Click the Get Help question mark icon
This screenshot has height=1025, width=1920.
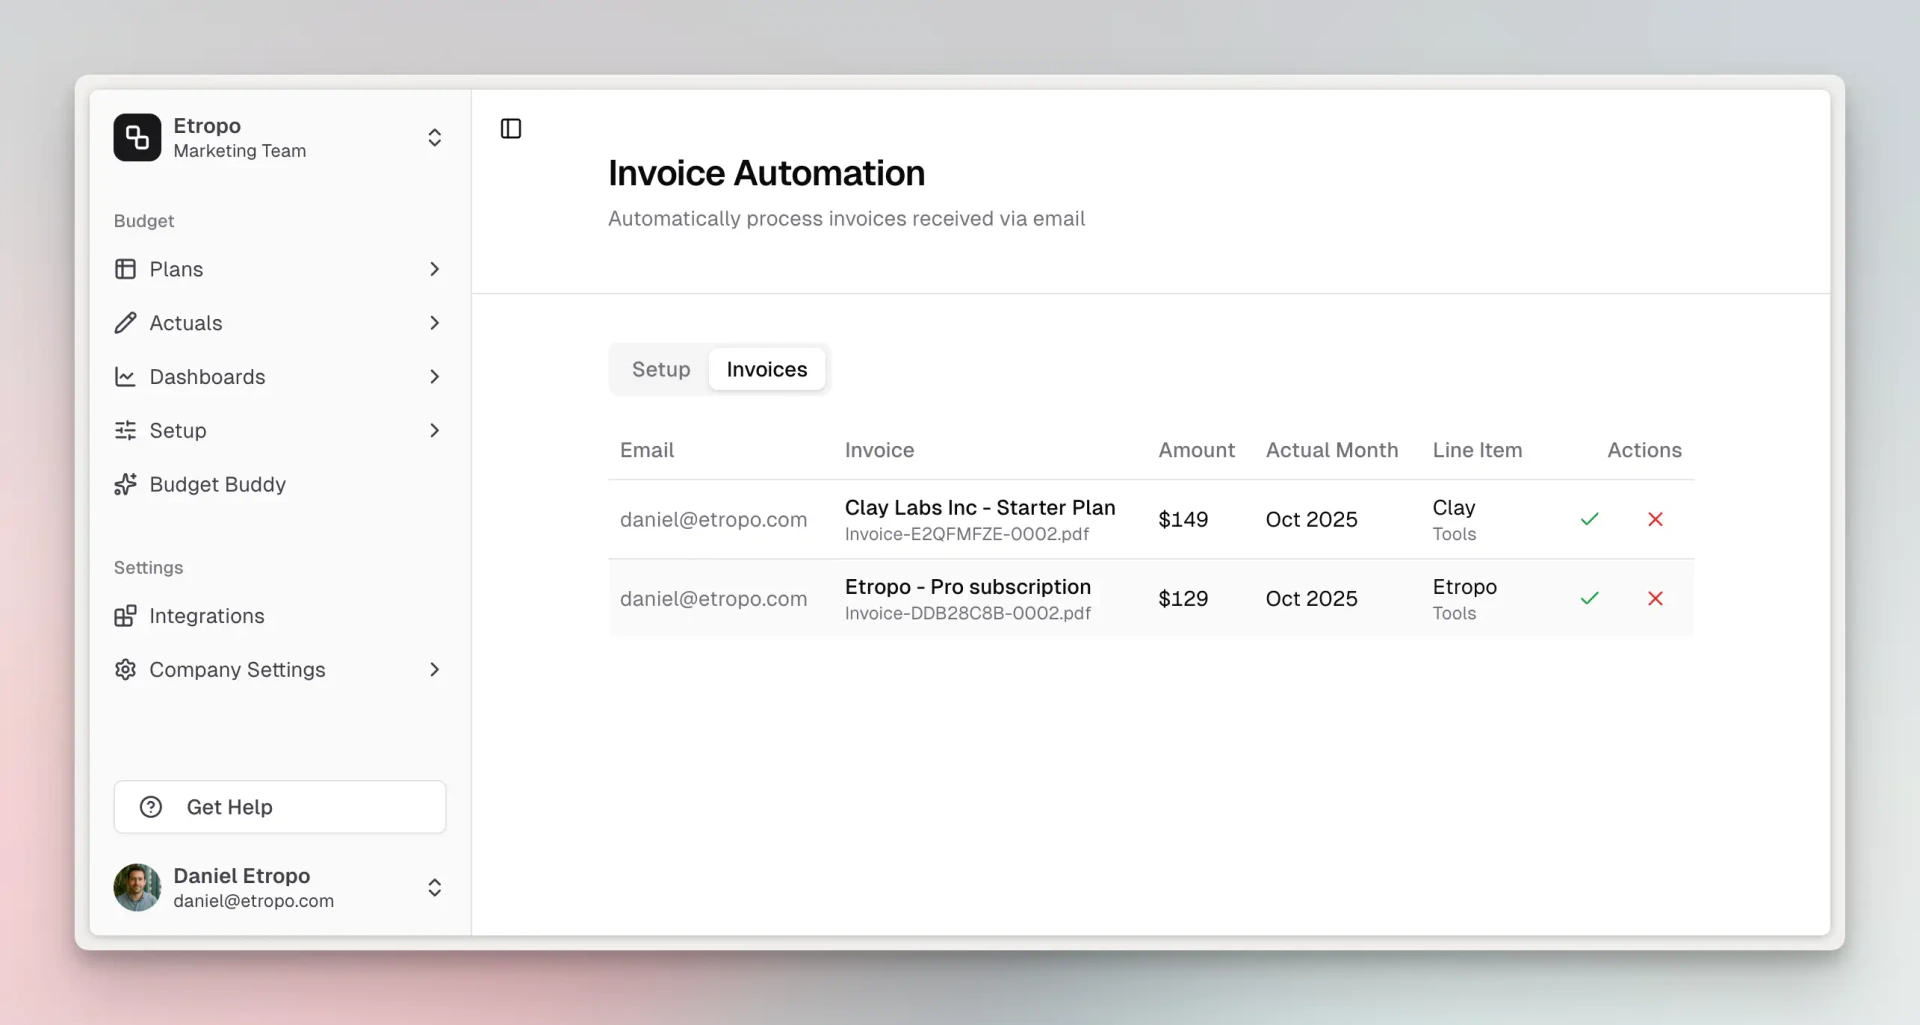(150, 807)
